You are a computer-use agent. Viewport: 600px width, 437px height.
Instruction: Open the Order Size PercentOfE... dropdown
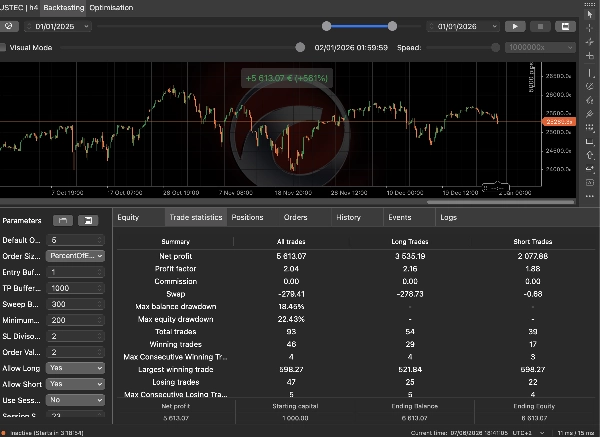tap(75, 256)
